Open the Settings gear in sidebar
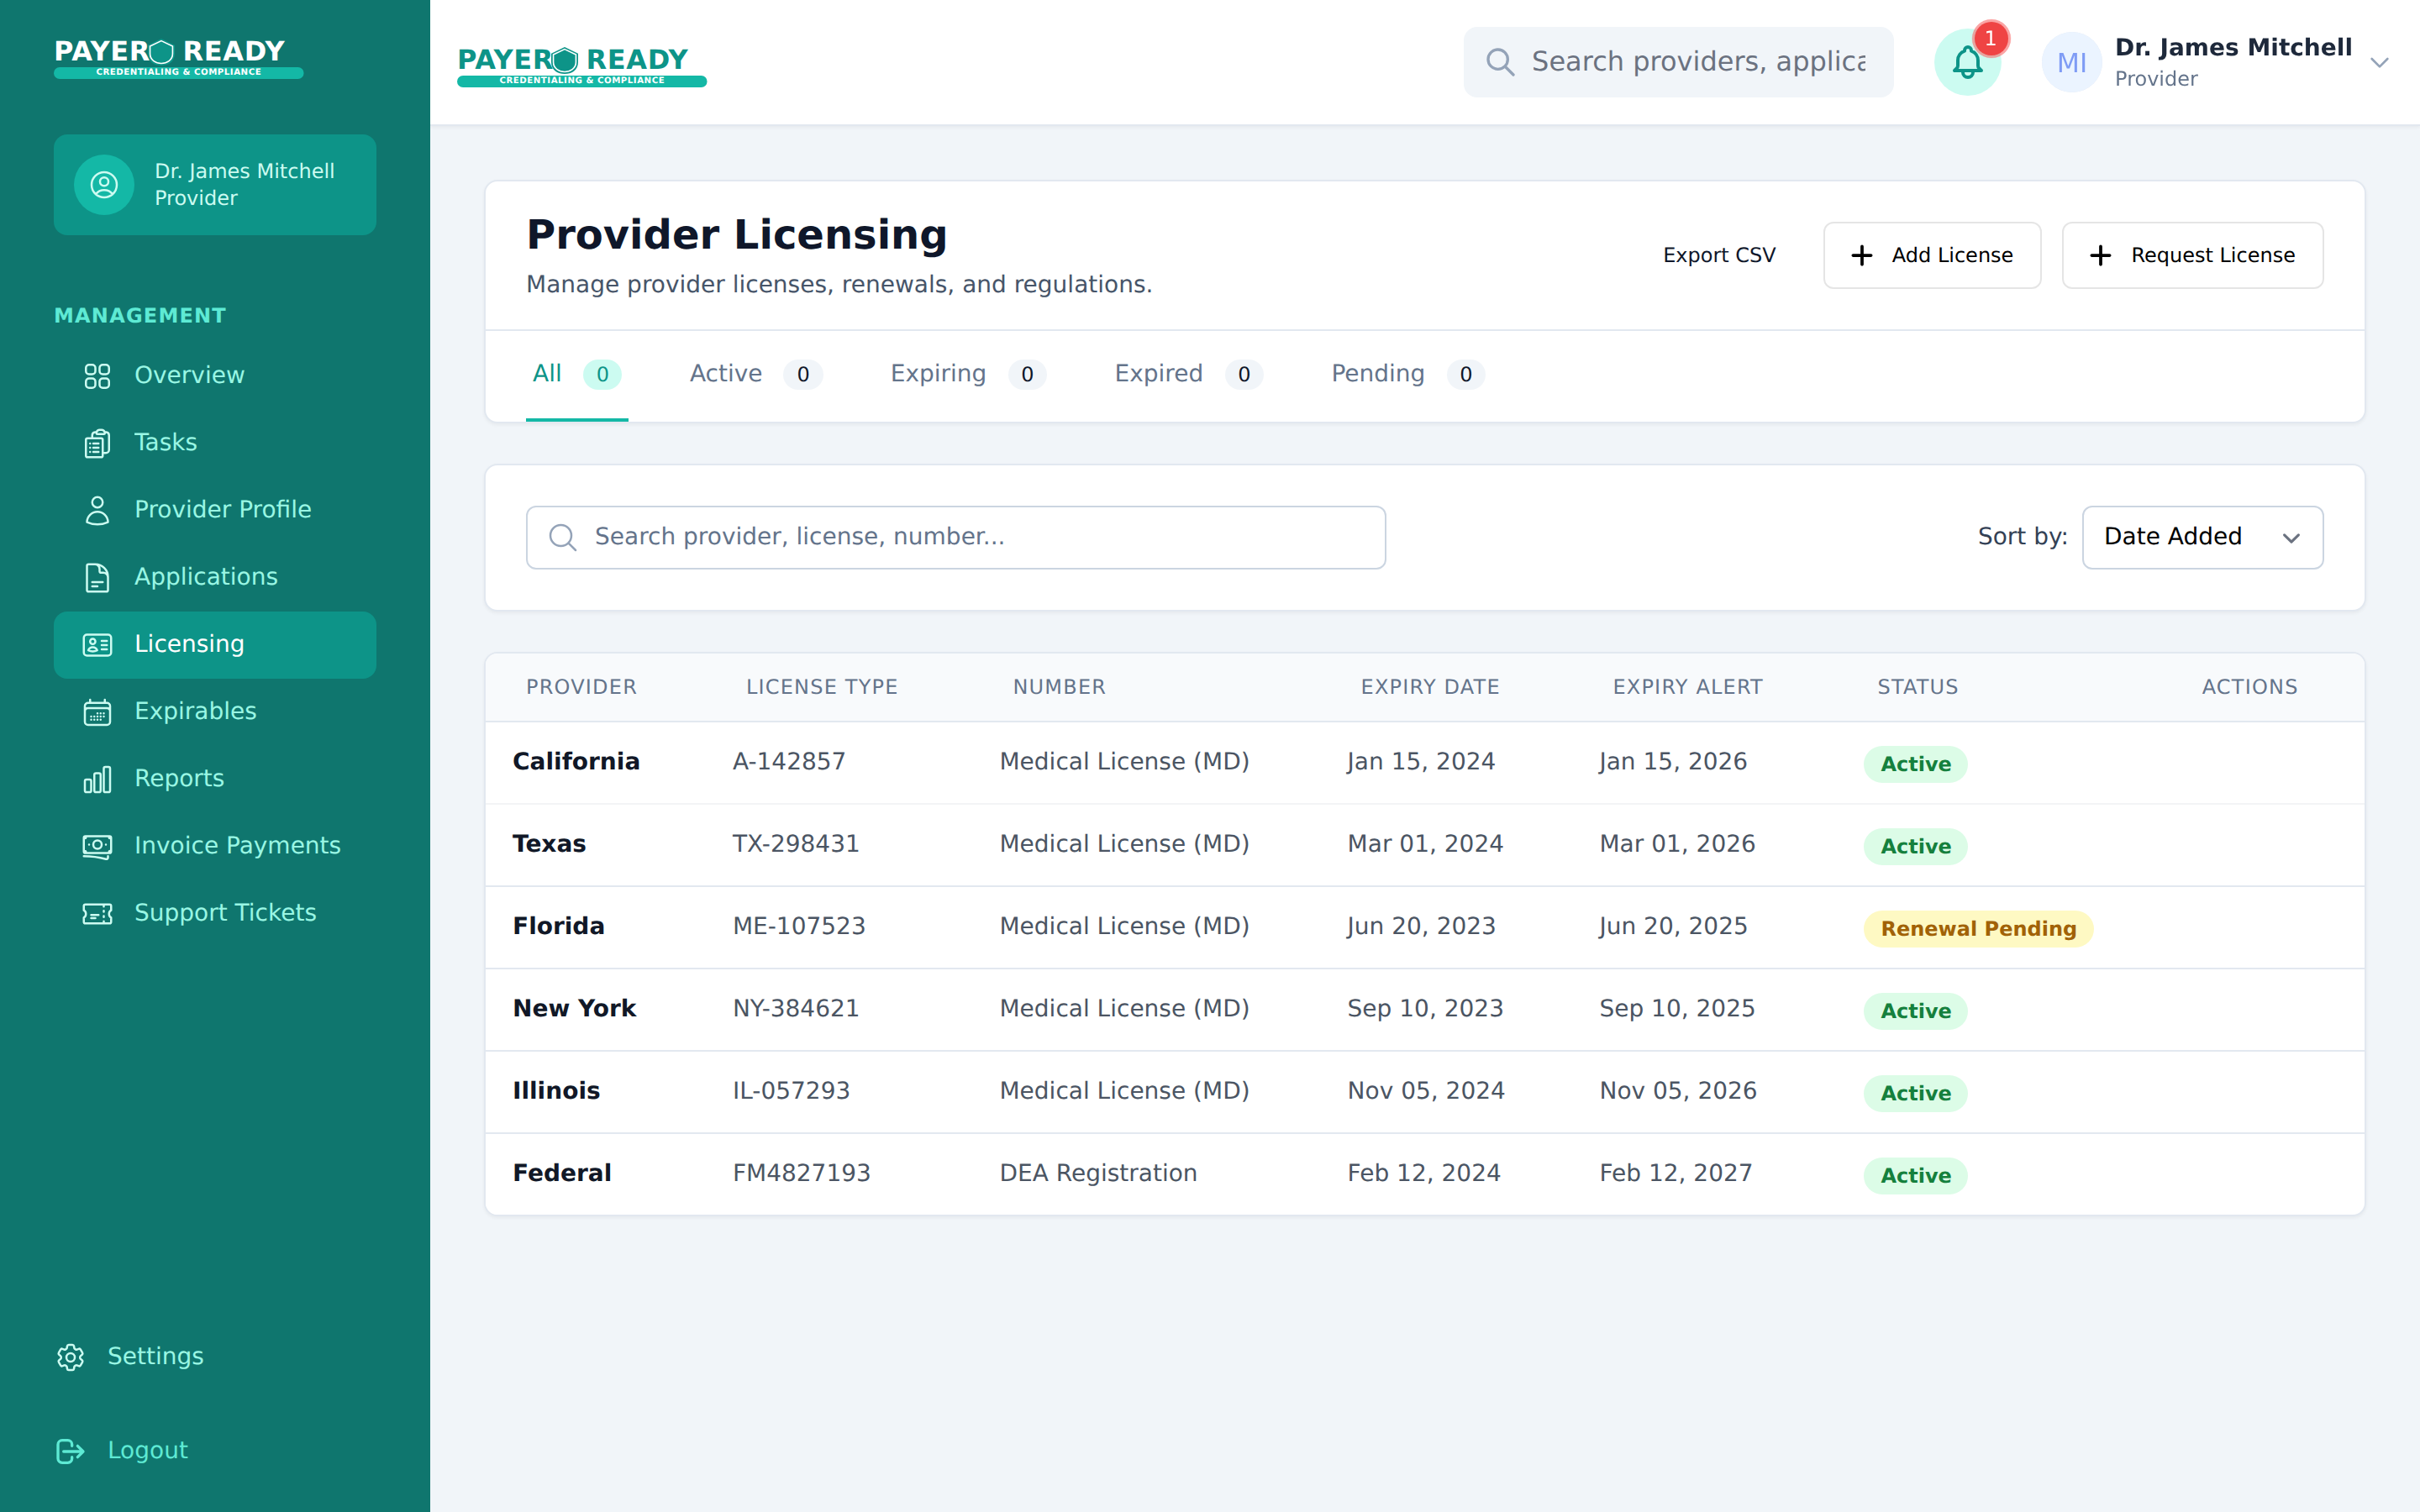The width and height of the screenshot is (2420, 1512). coord(70,1357)
